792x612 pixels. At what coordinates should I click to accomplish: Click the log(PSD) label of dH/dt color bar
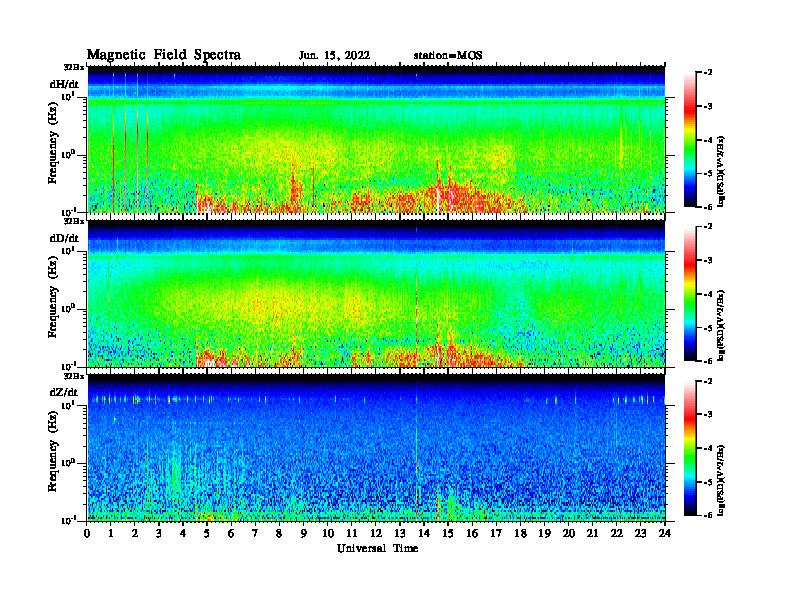(721, 171)
